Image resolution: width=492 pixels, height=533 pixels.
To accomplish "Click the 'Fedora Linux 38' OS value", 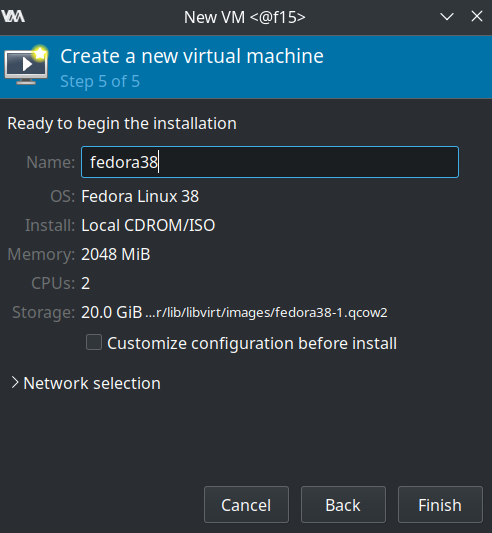I will [140, 196].
